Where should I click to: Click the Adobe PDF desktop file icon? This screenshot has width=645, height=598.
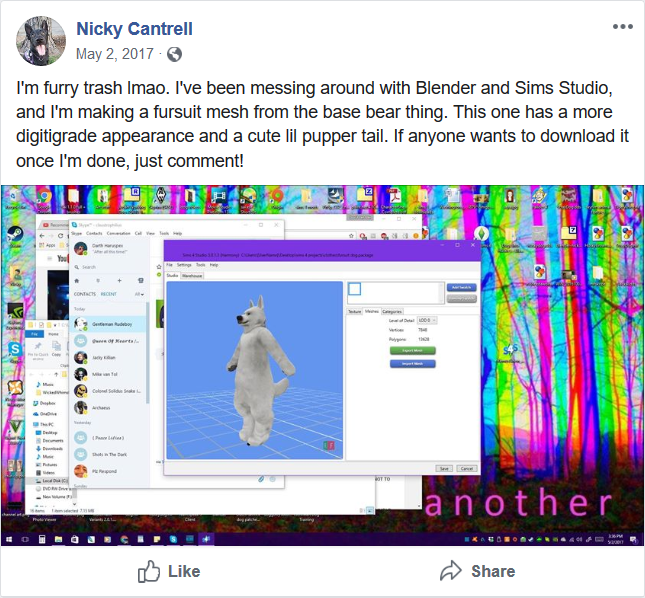coord(395,196)
